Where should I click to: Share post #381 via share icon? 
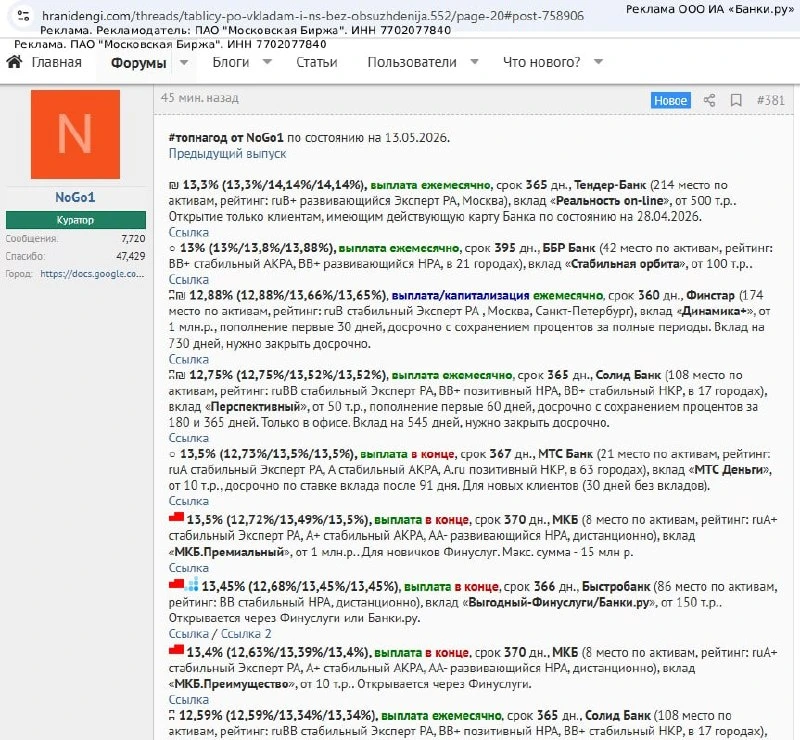[x=709, y=100]
